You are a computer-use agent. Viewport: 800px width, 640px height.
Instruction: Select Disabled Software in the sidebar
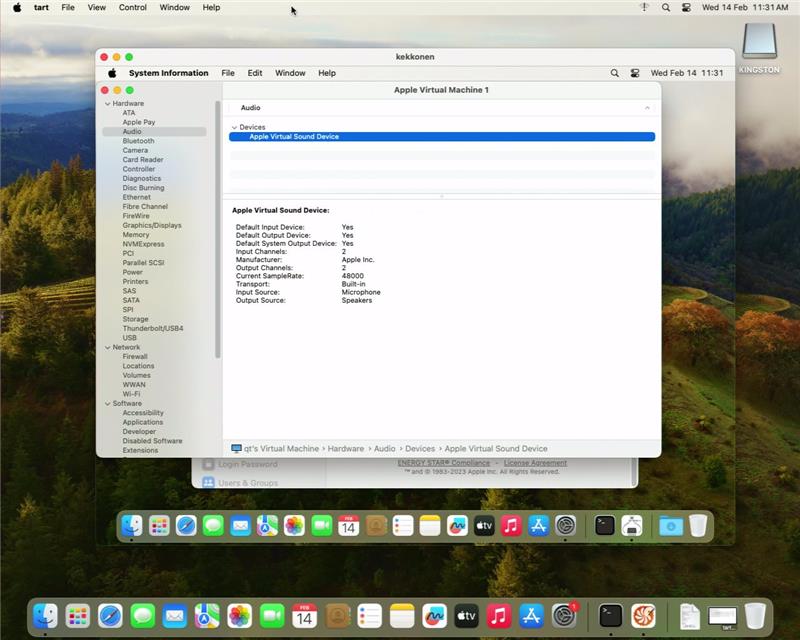[152, 441]
